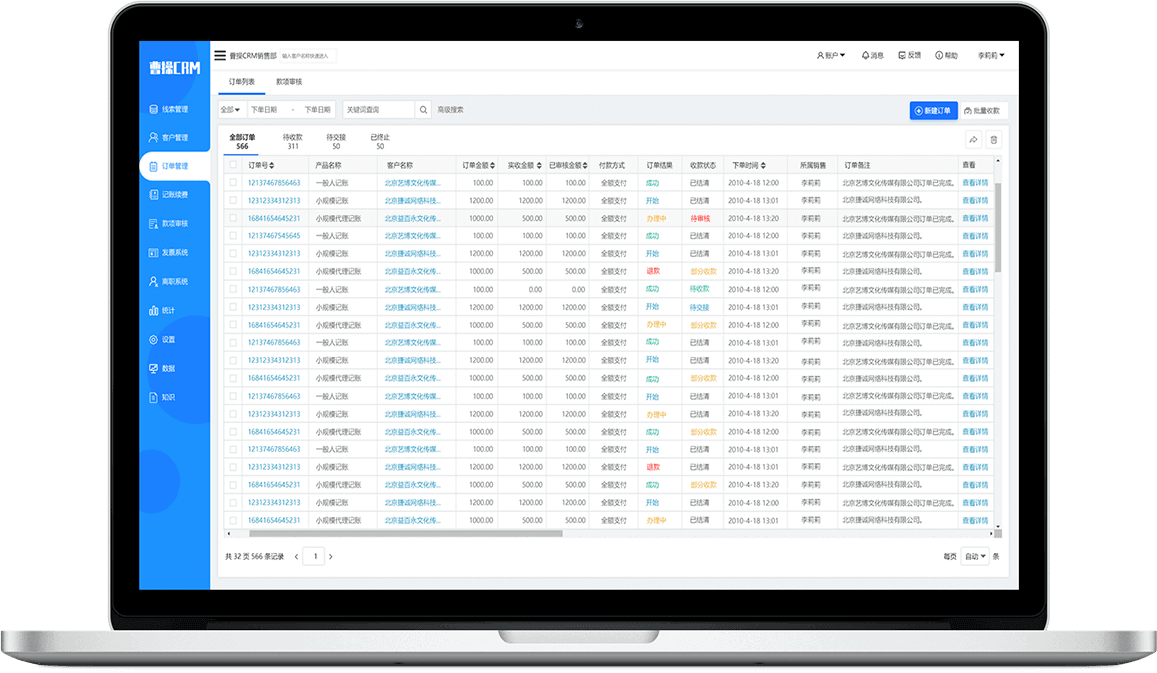1157x673 pixels.
Task: Sort by 实收金额 column arrows
Action: [x=539, y=165]
